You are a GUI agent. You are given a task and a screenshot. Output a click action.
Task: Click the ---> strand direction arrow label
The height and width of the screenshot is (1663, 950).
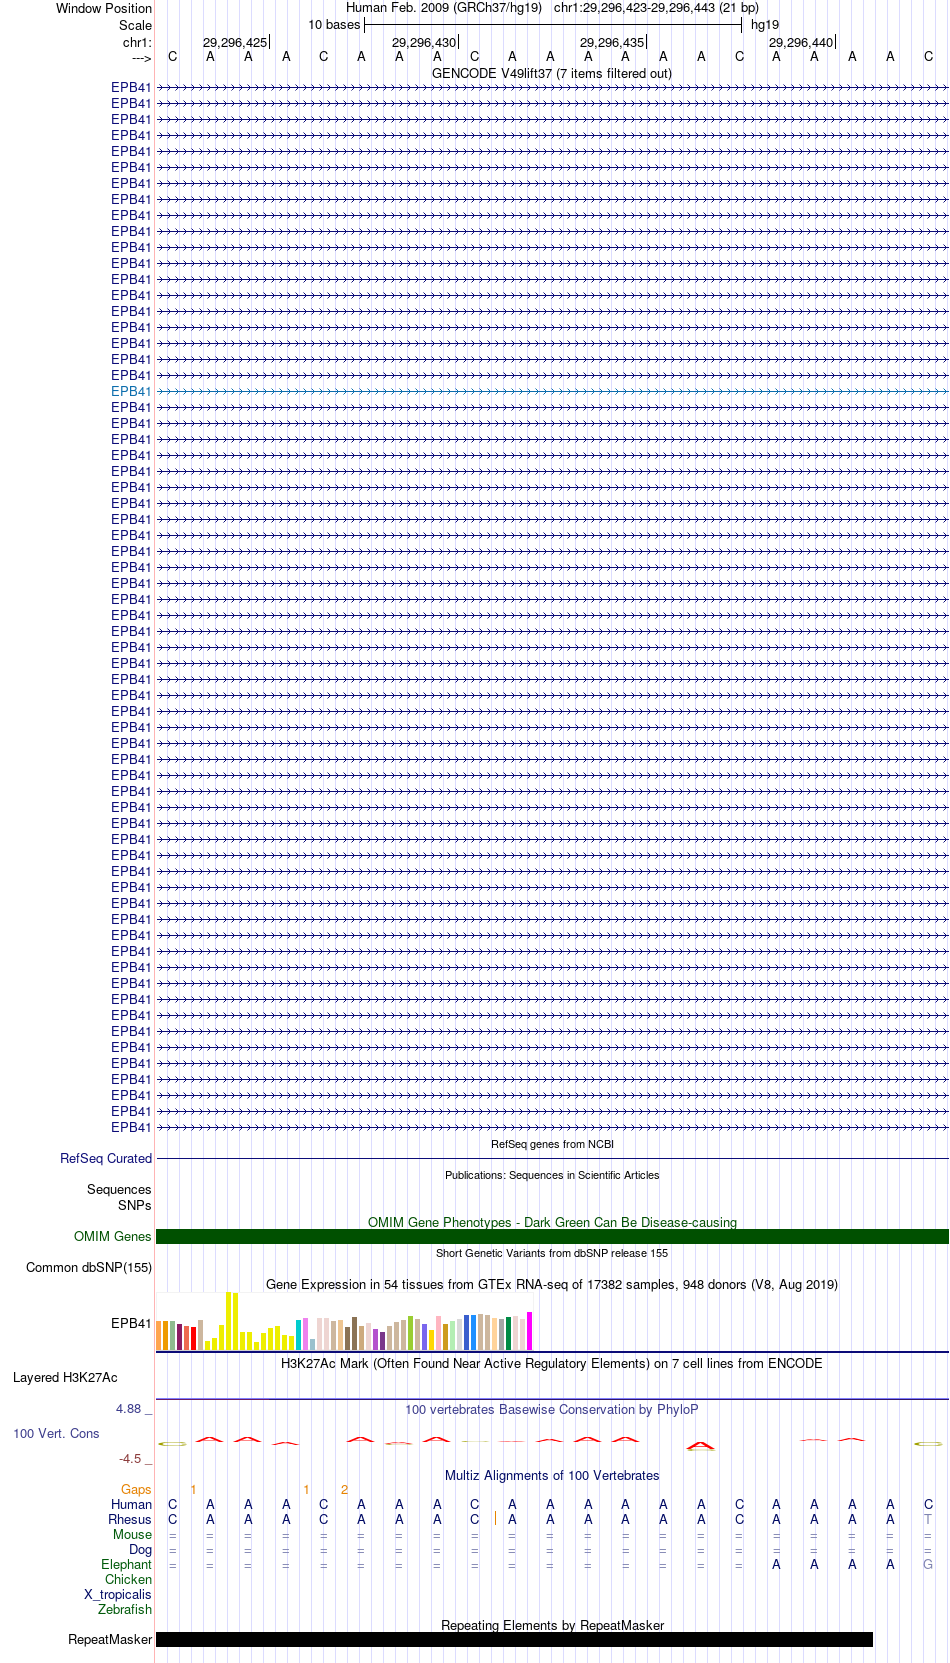pos(141,58)
